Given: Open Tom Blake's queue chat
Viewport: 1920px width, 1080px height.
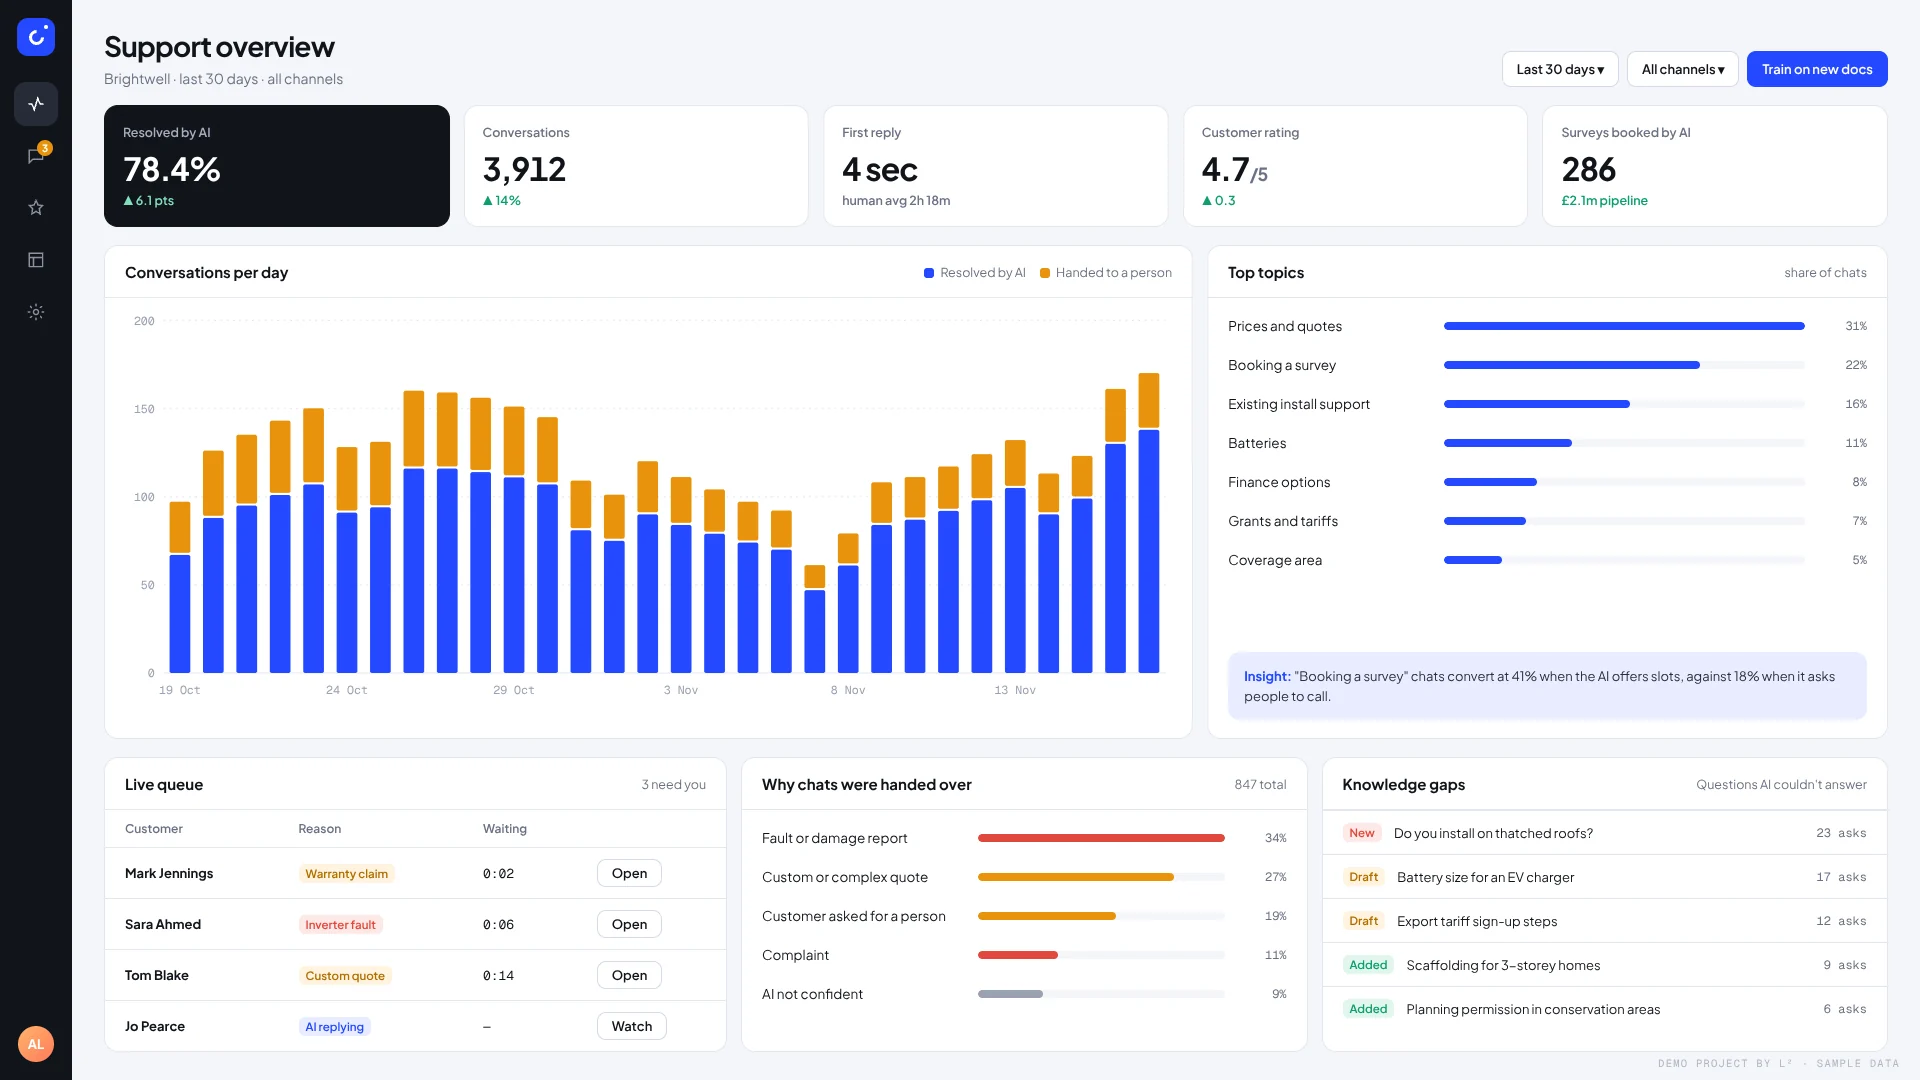Looking at the screenshot, I should tap(629, 975).
